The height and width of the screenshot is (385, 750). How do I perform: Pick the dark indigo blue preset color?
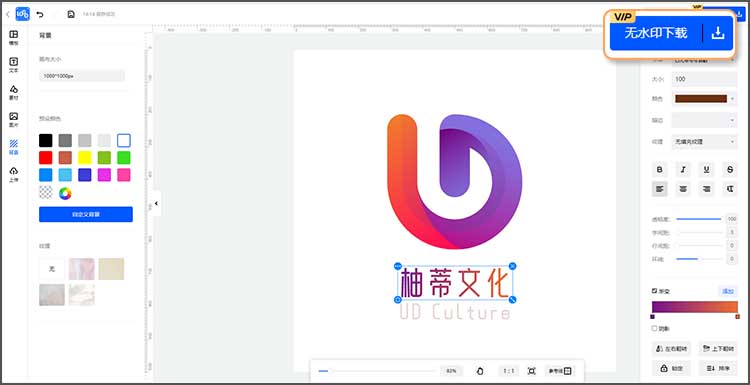click(x=85, y=175)
